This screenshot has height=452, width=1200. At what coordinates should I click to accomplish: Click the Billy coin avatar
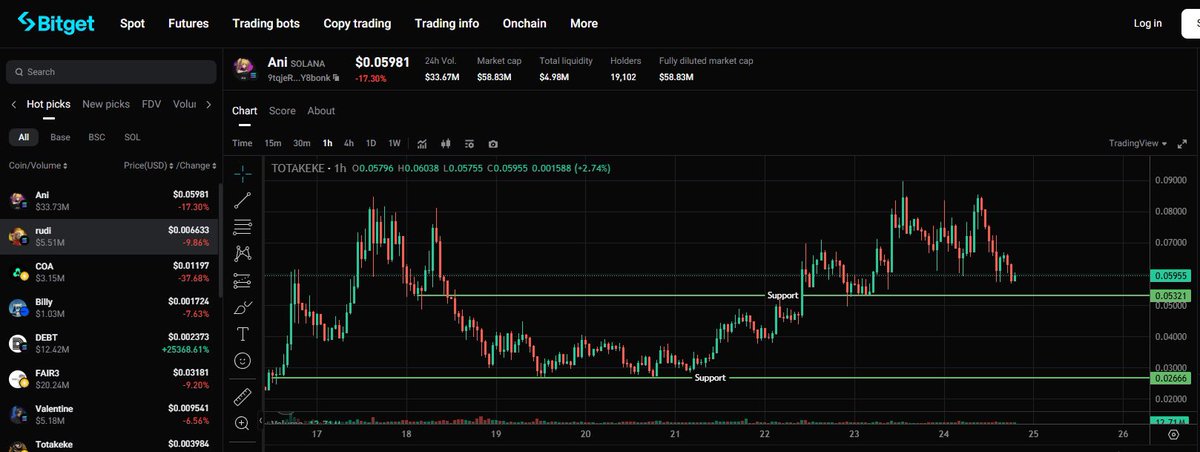(17, 307)
